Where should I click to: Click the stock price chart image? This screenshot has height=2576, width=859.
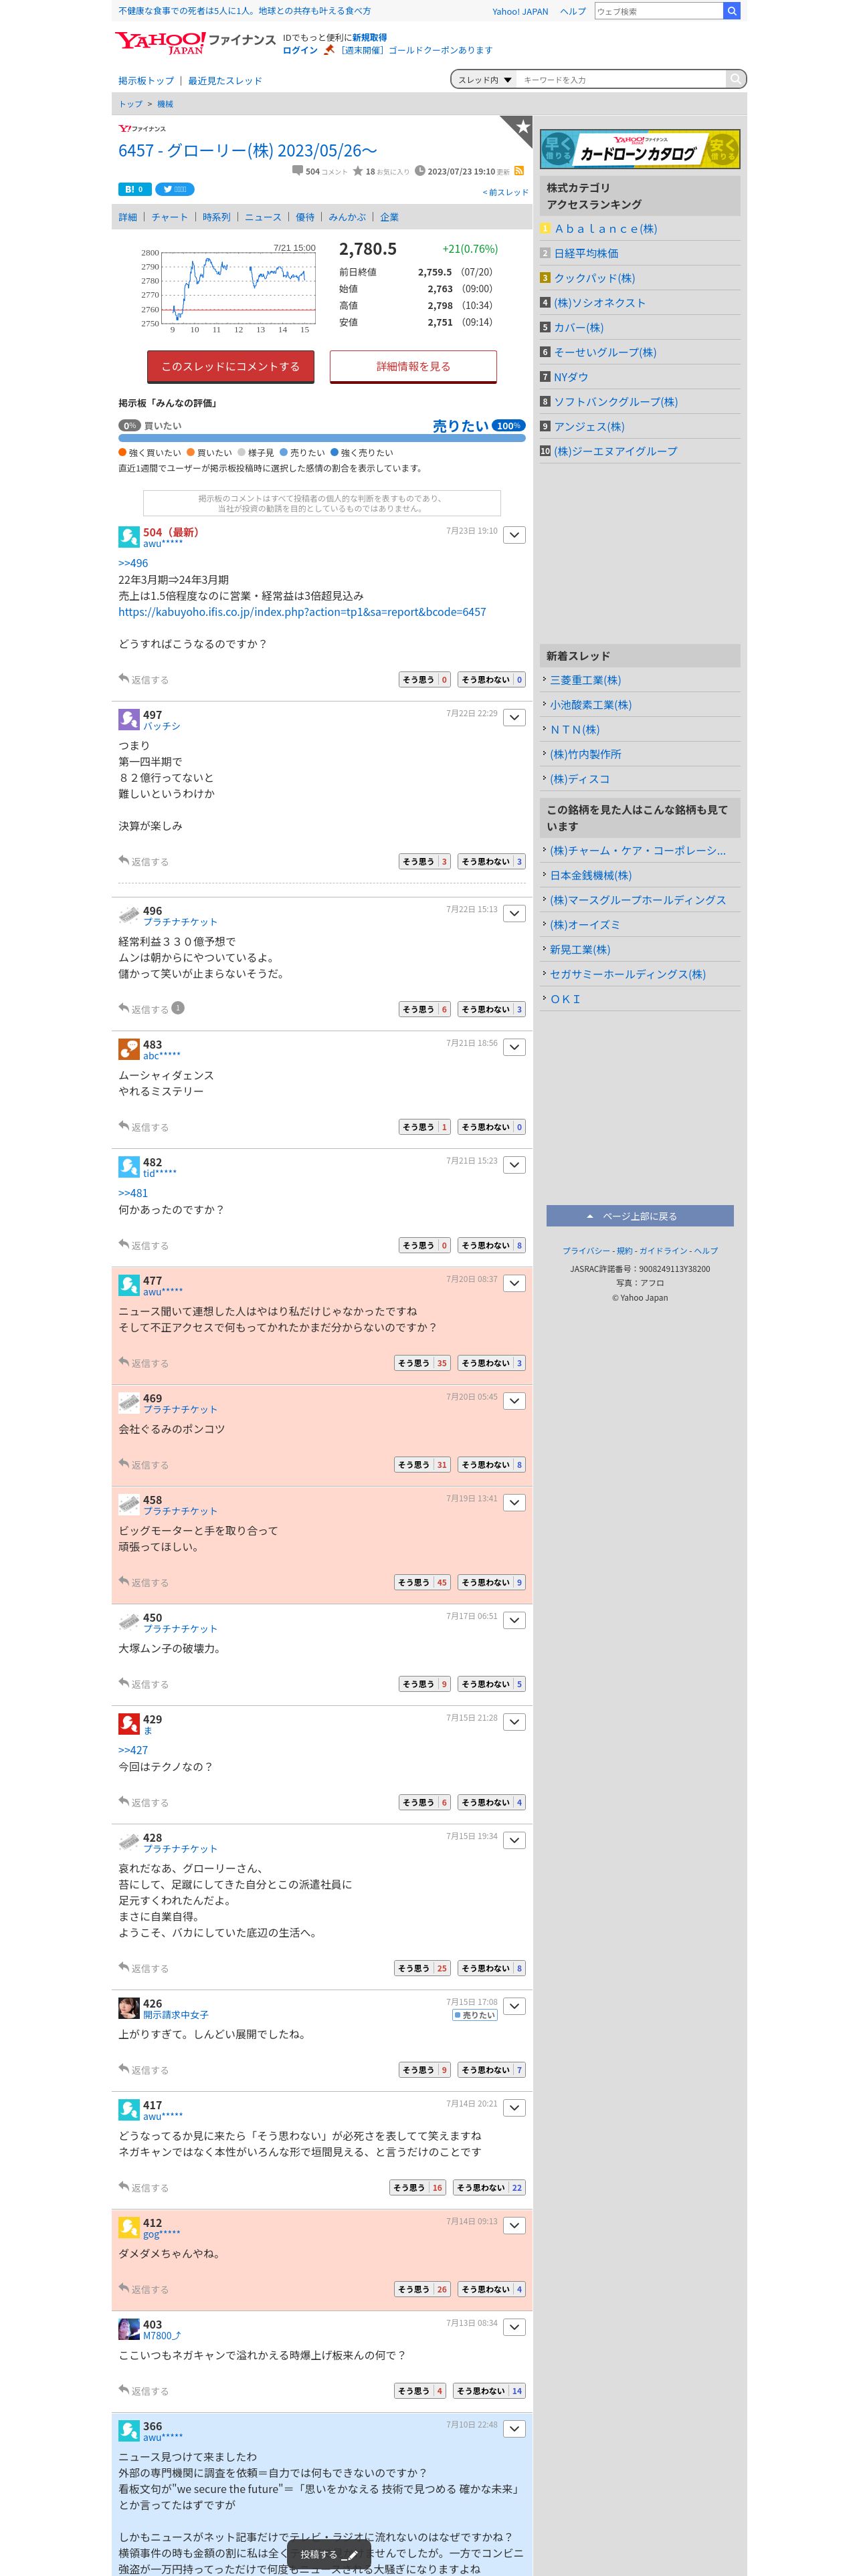tap(228, 289)
